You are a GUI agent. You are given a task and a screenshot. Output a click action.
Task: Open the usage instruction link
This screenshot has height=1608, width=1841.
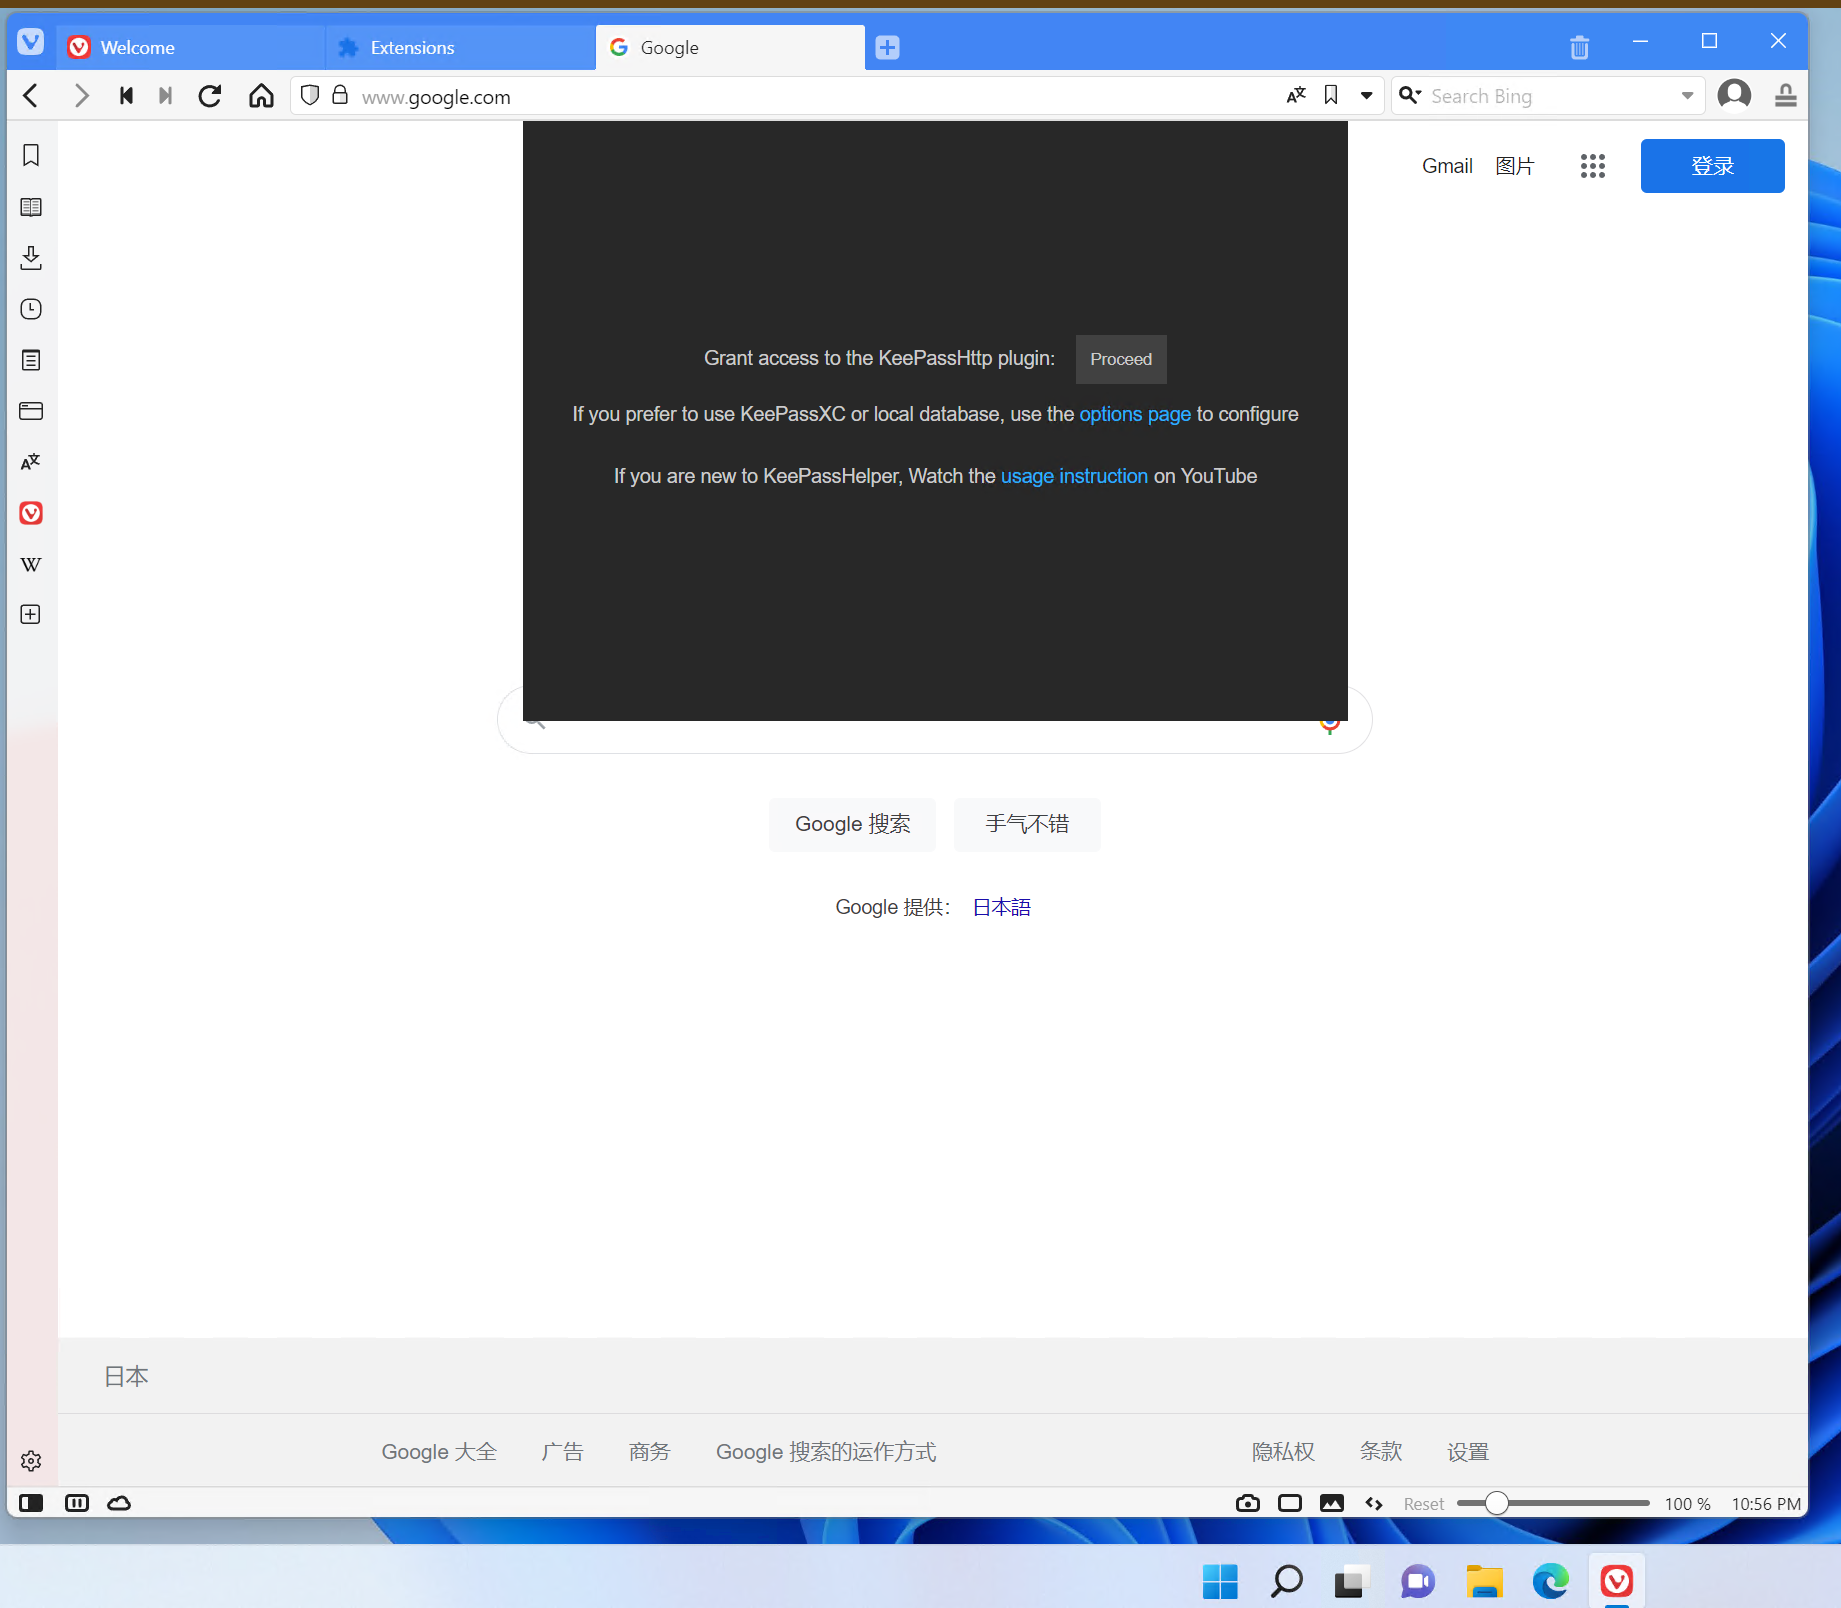point(1074,476)
